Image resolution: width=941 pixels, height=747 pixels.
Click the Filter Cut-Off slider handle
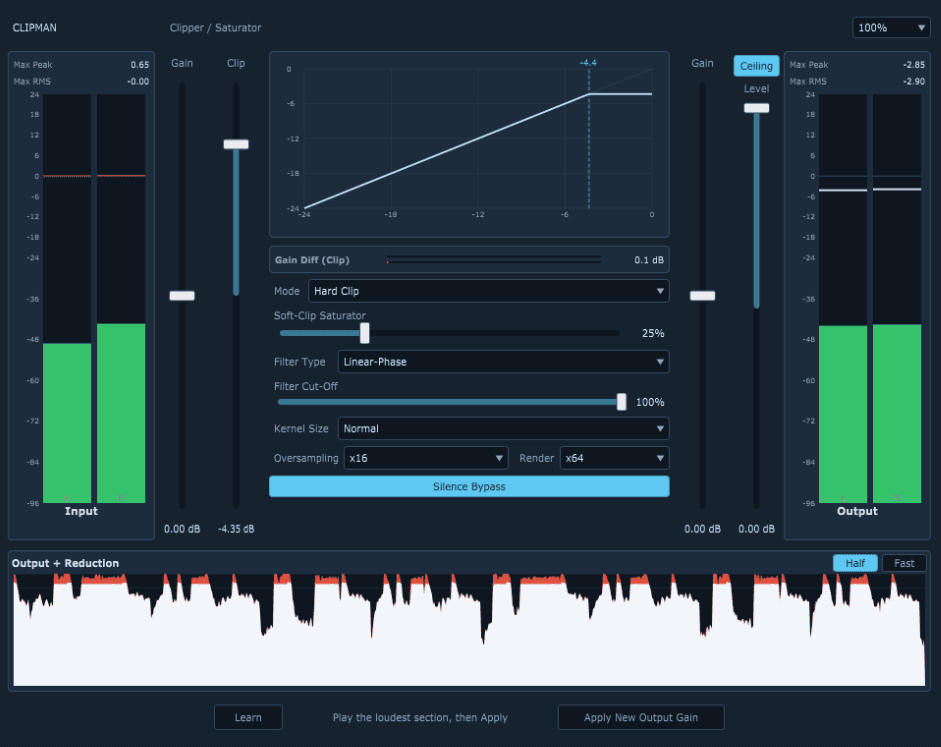(x=621, y=402)
